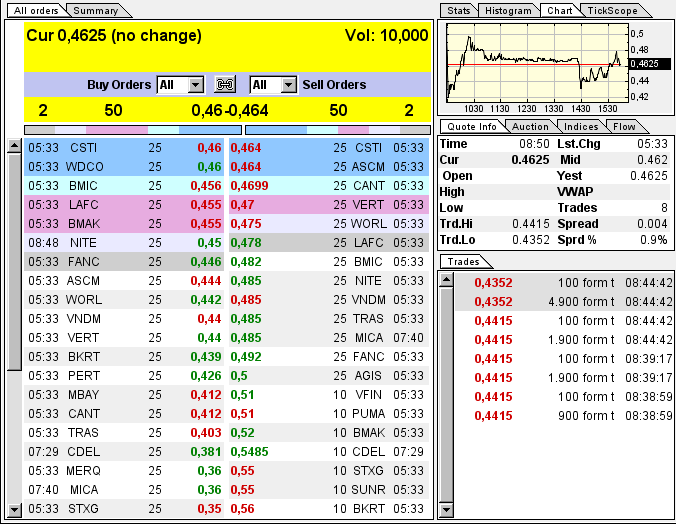The image size is (676, 525).
Task: Open the Histogram tab
Action: (x=508, y=11)
